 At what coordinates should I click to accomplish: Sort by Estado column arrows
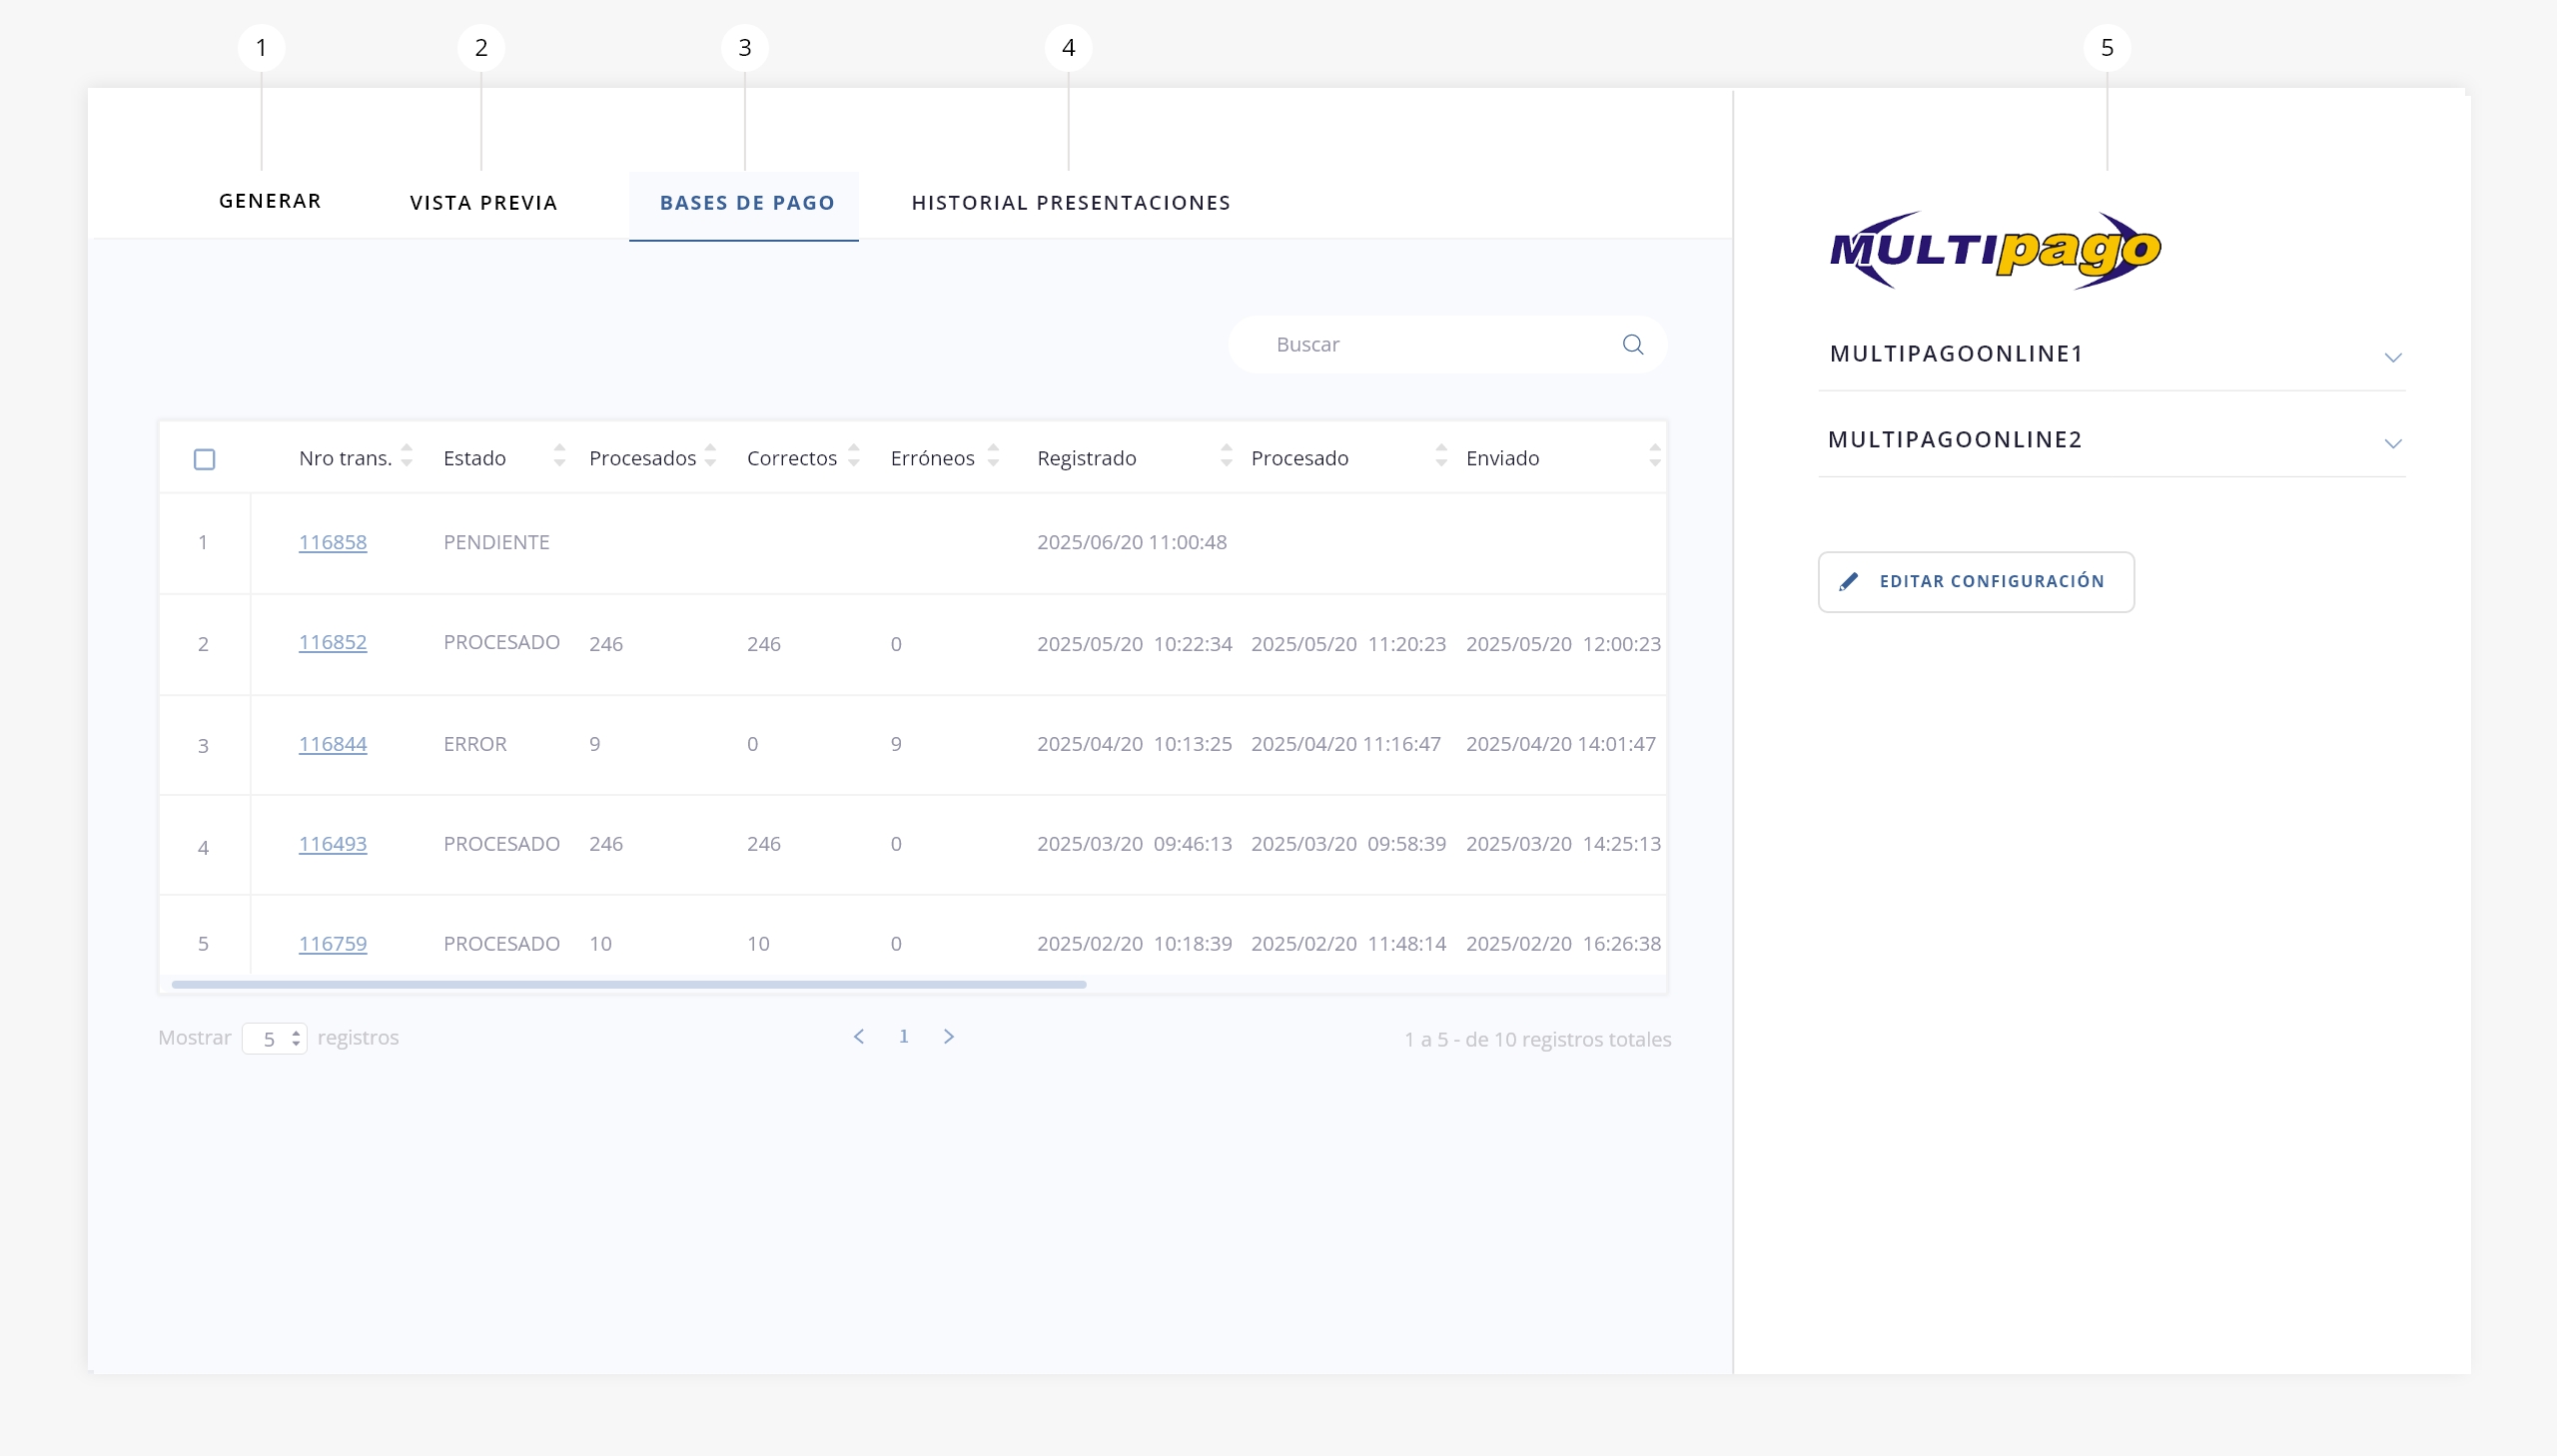(x=559, y=456)
